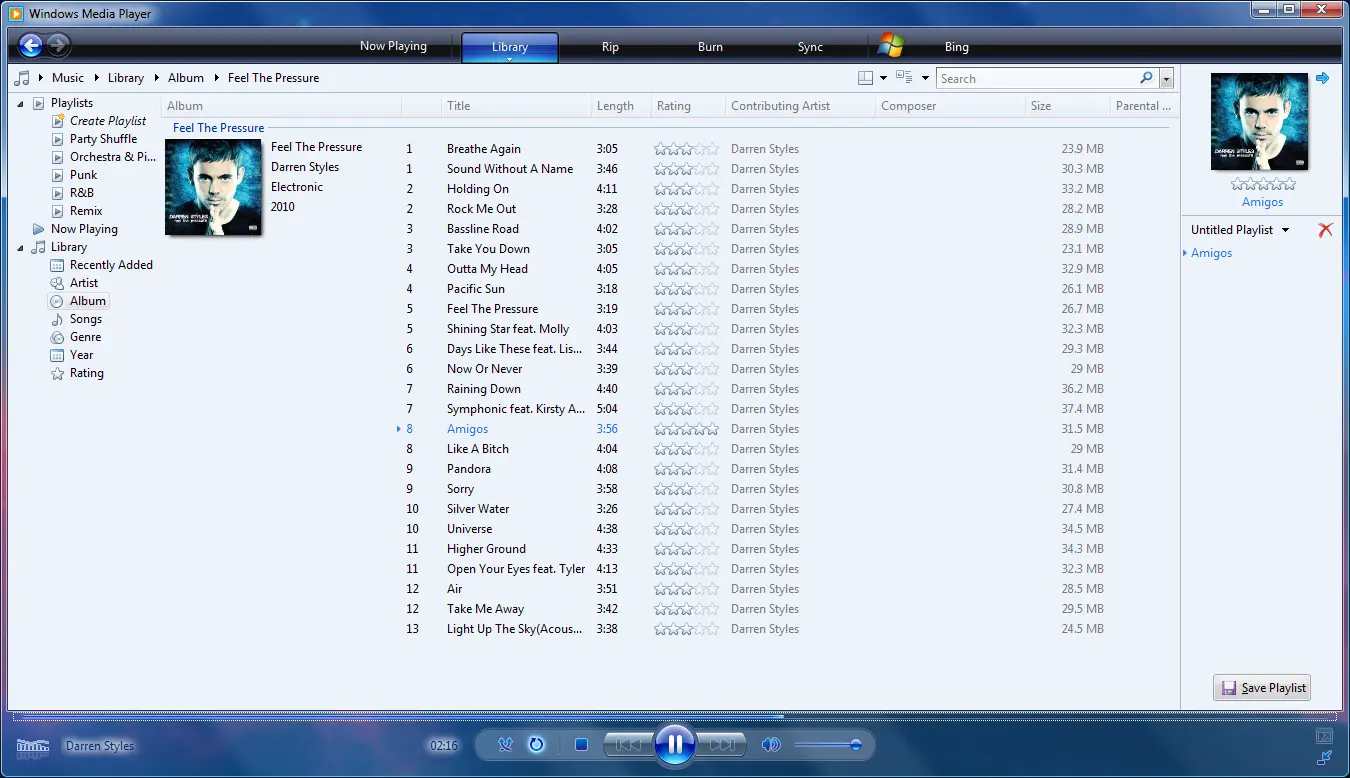
Task: Click the blue Back navigation arrow
Action: (30, 45)
